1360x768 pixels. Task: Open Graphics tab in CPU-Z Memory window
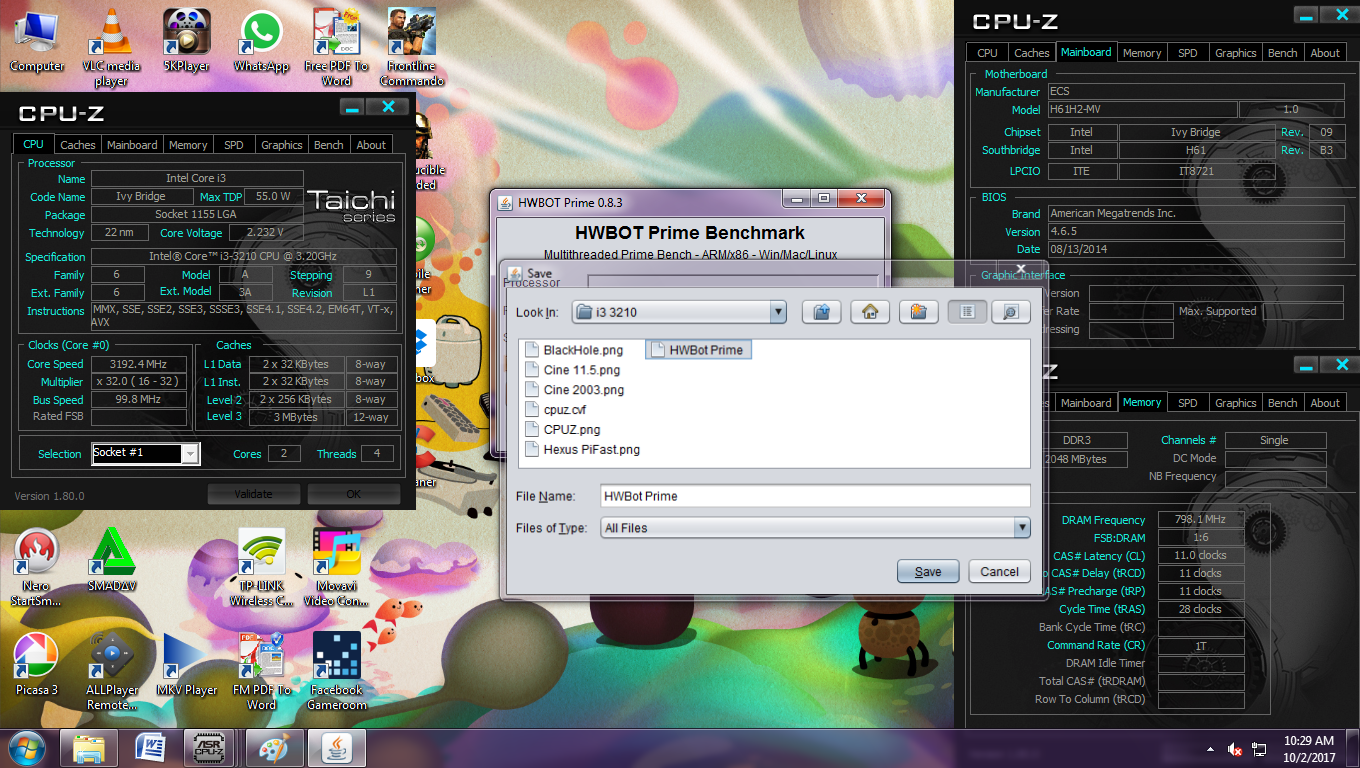pyautogui.click(x=1236, y=403)
